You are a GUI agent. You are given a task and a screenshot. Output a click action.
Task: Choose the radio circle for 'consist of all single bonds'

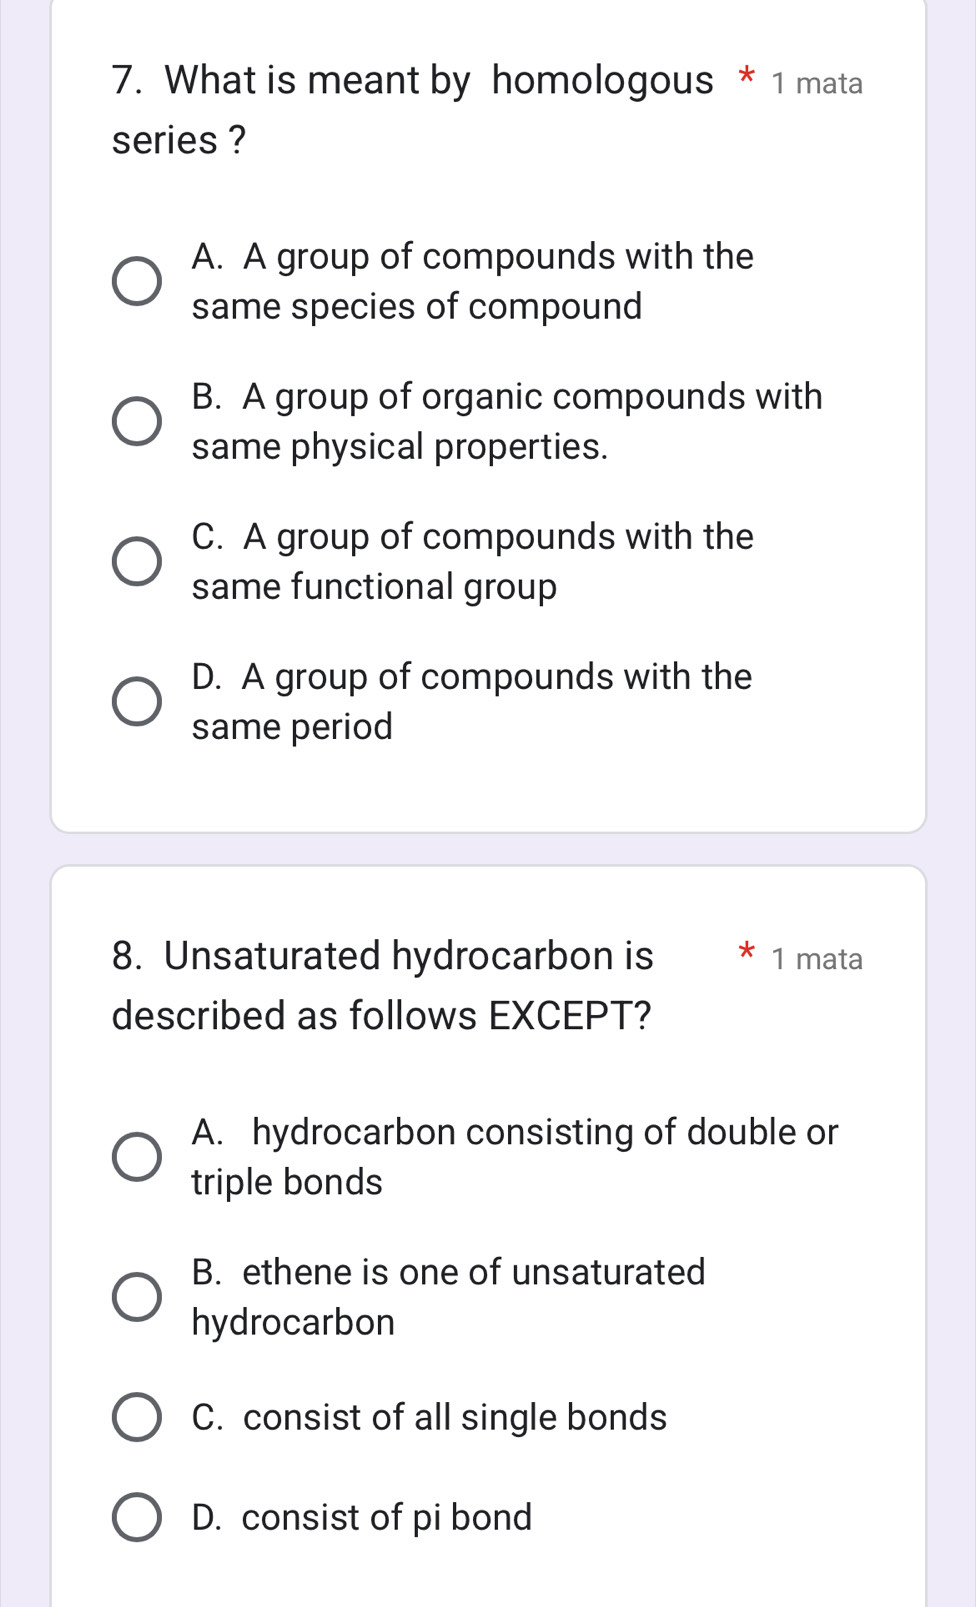coord(136,1418)
